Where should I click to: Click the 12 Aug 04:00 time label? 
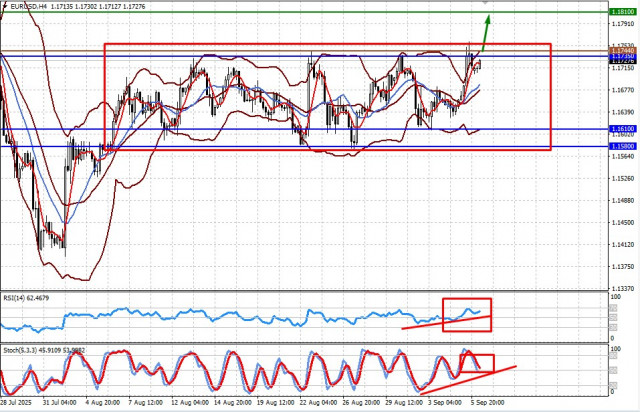(x=190, y=403)
